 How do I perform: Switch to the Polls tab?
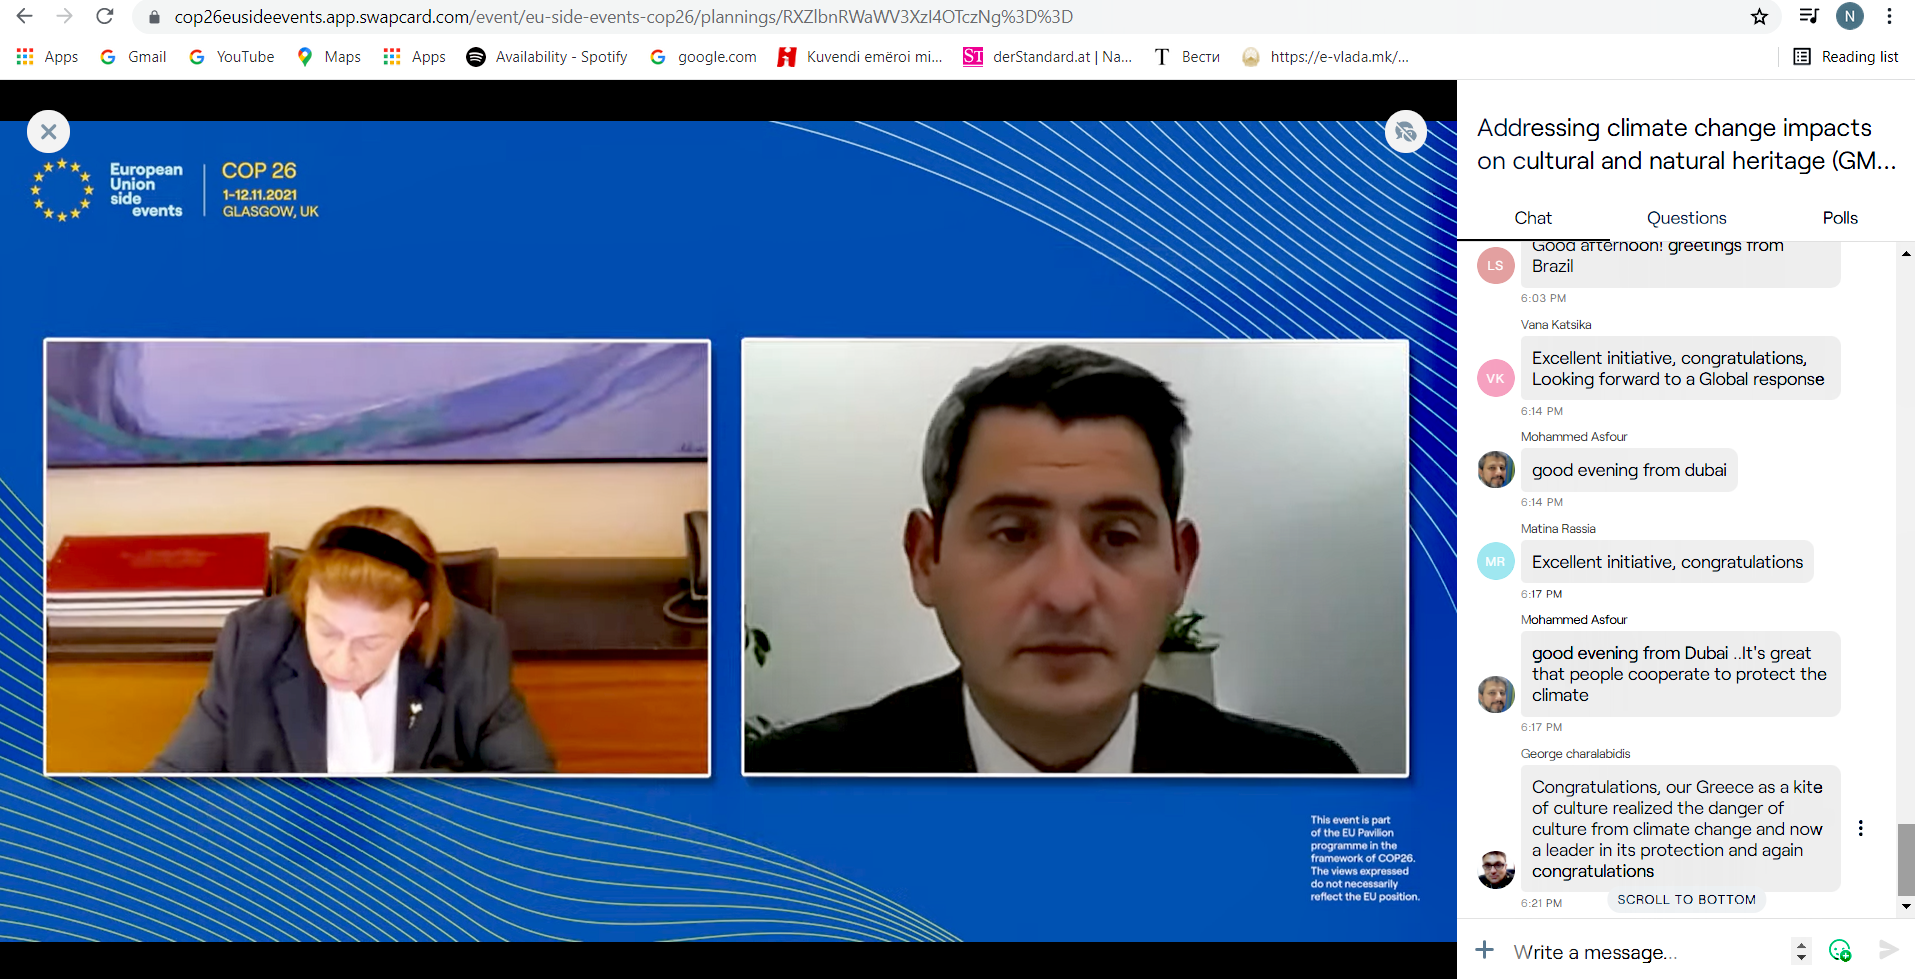tap(1839, 218)
